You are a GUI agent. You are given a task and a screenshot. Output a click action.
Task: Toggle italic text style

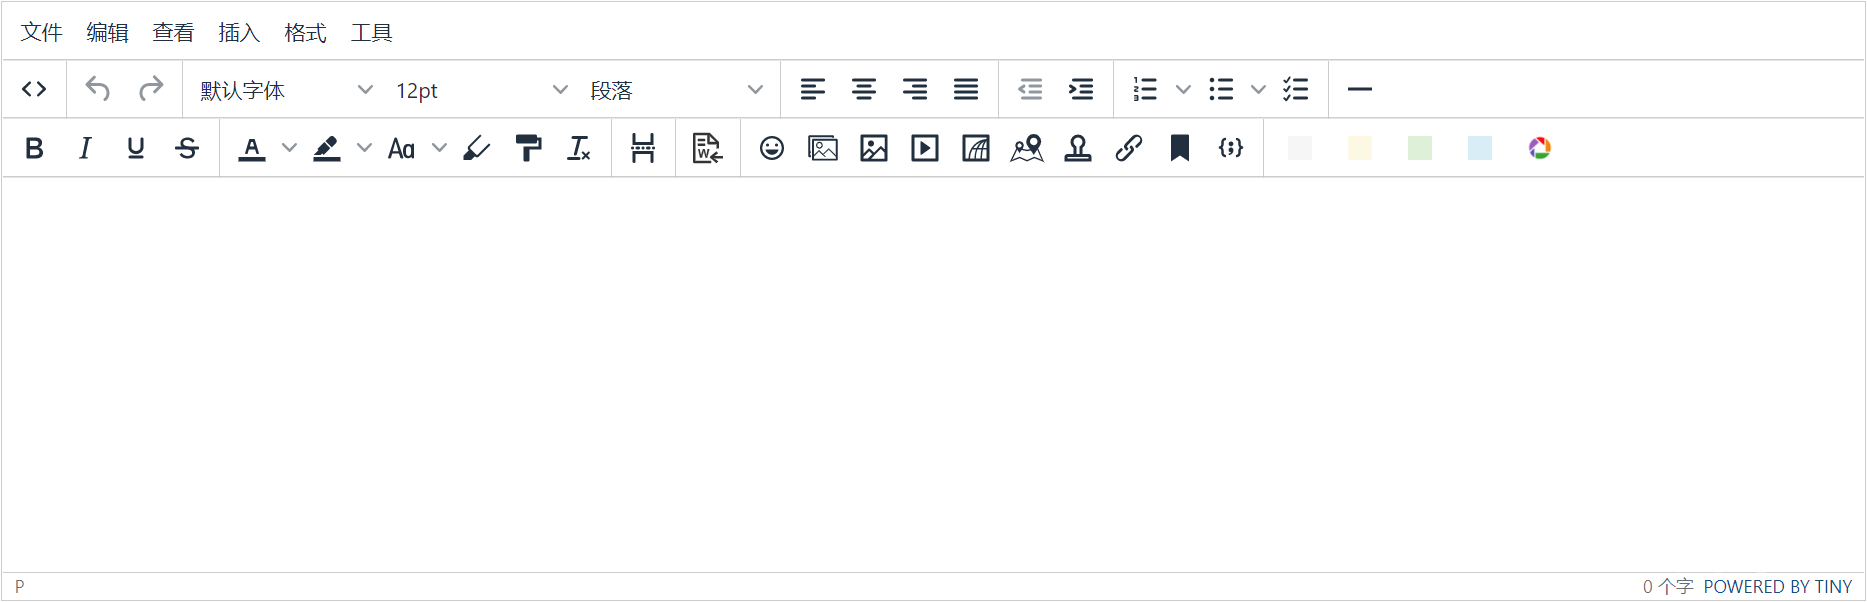(x=85, y=148)
